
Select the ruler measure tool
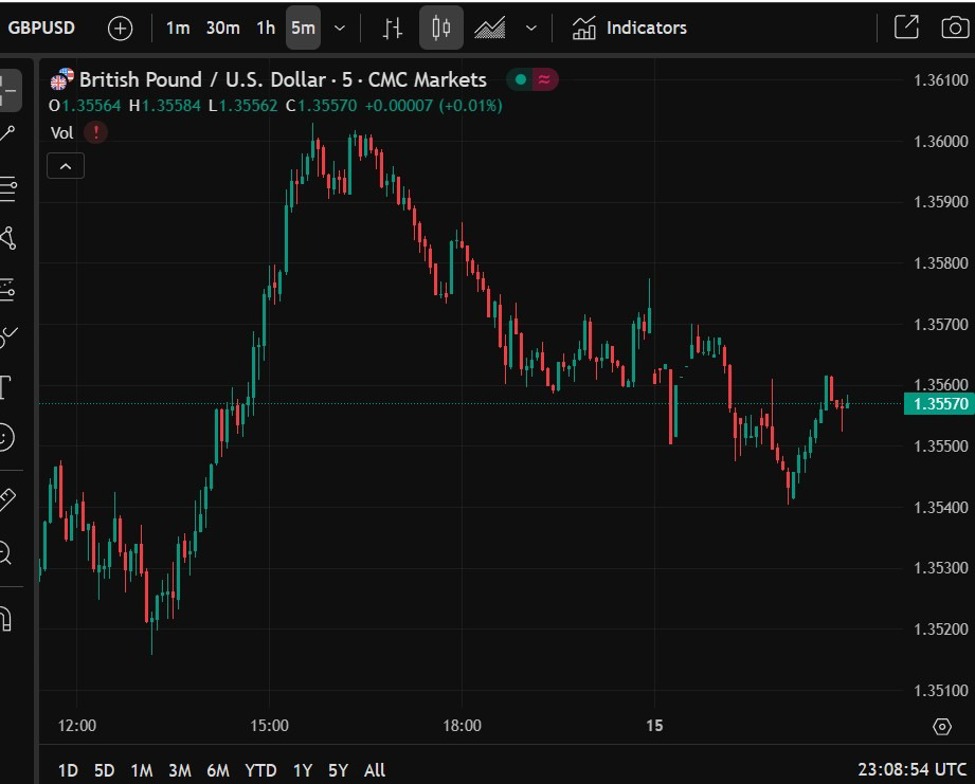[7, 499]
